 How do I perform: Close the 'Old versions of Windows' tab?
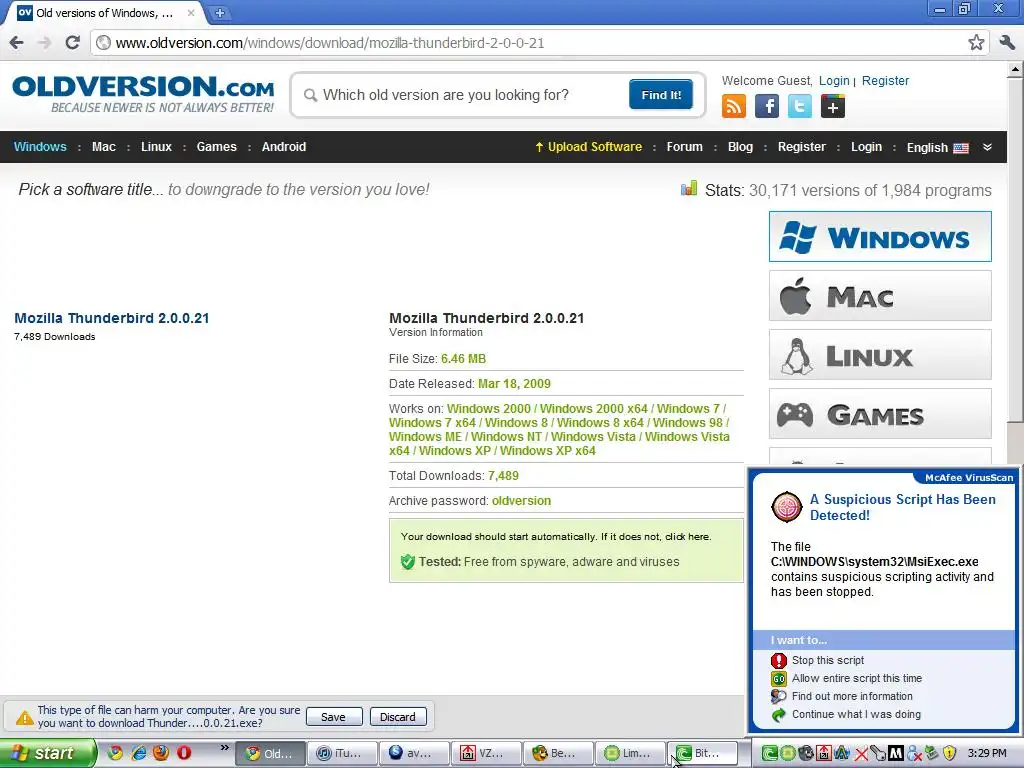coord(191,12)
